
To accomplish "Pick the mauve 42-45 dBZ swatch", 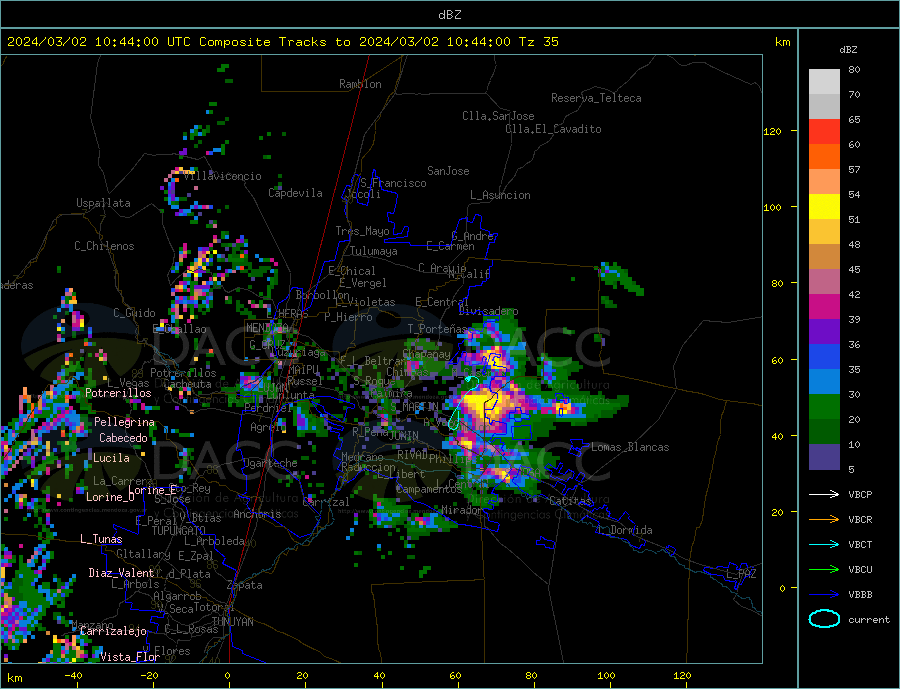I will (824, 281).
